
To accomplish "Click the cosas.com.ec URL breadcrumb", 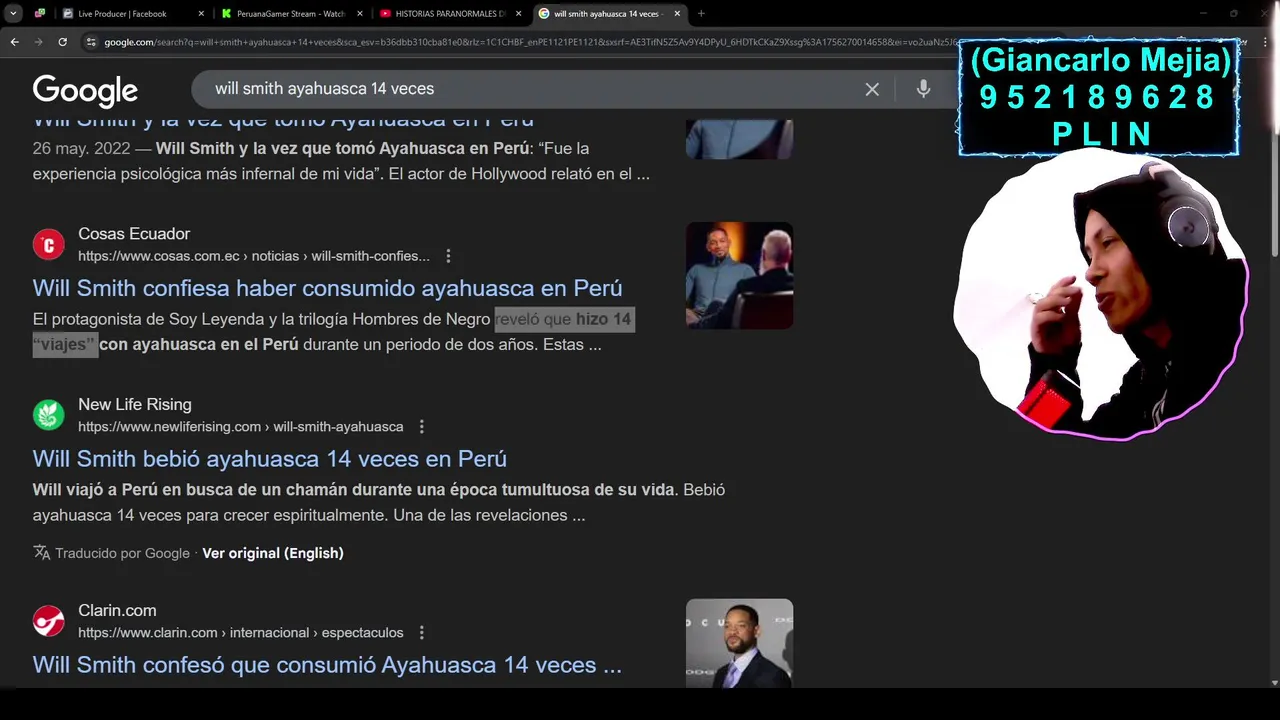I will click(x=254, y=256).
